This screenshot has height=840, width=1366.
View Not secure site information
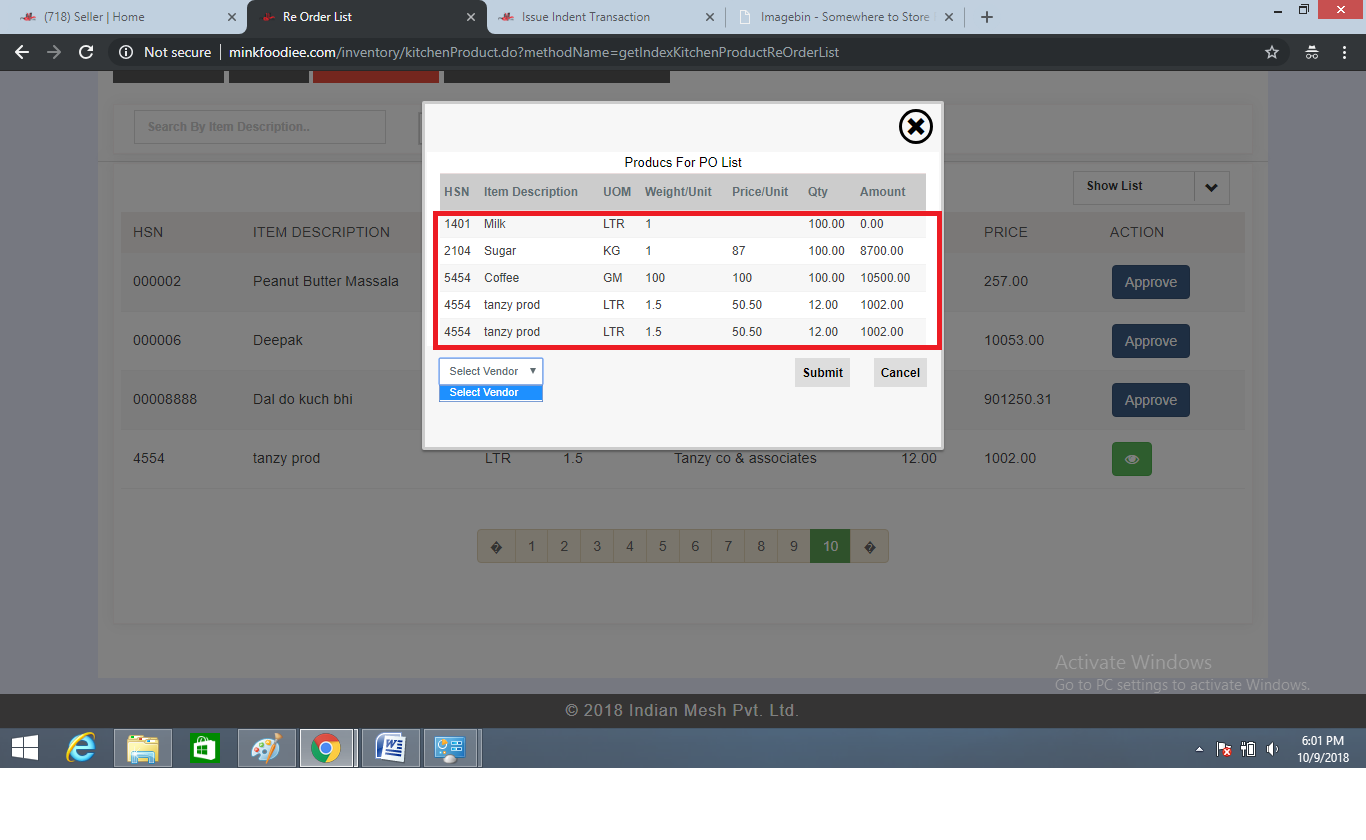pyautogui.click(x=165, y=52)
